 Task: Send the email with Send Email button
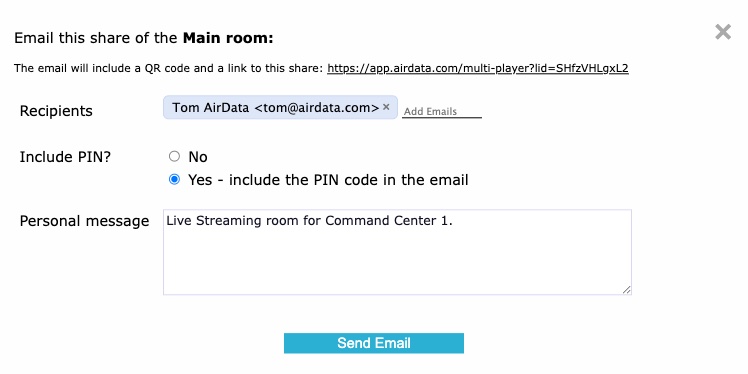[374, 343]
